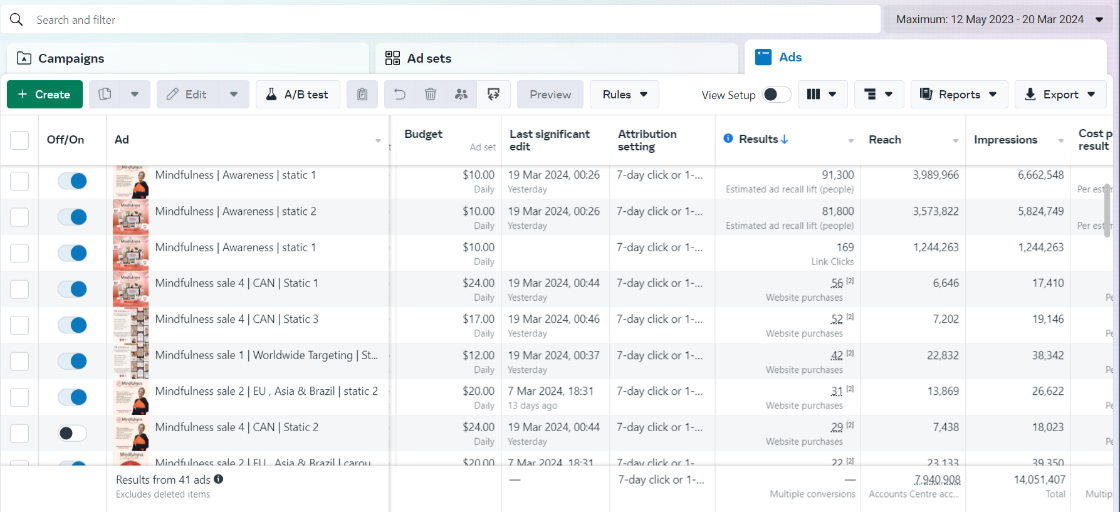Click the search magnifier icon

click(17, 19)
